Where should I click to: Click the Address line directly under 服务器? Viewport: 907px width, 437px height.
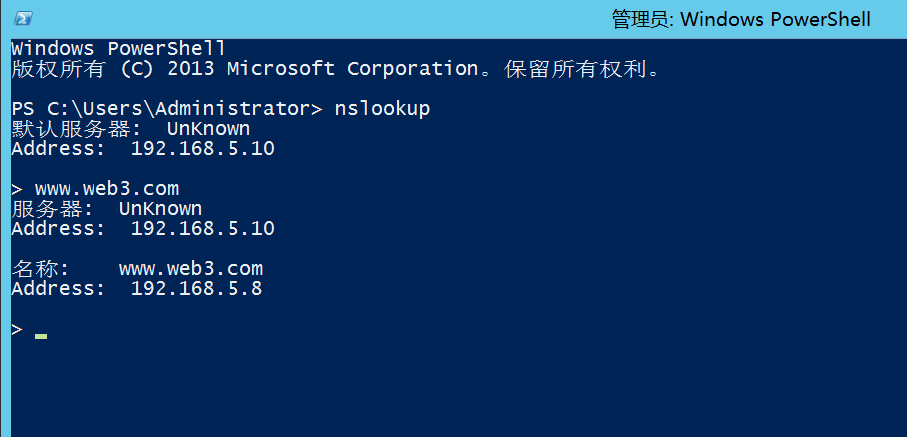point(142,229)
